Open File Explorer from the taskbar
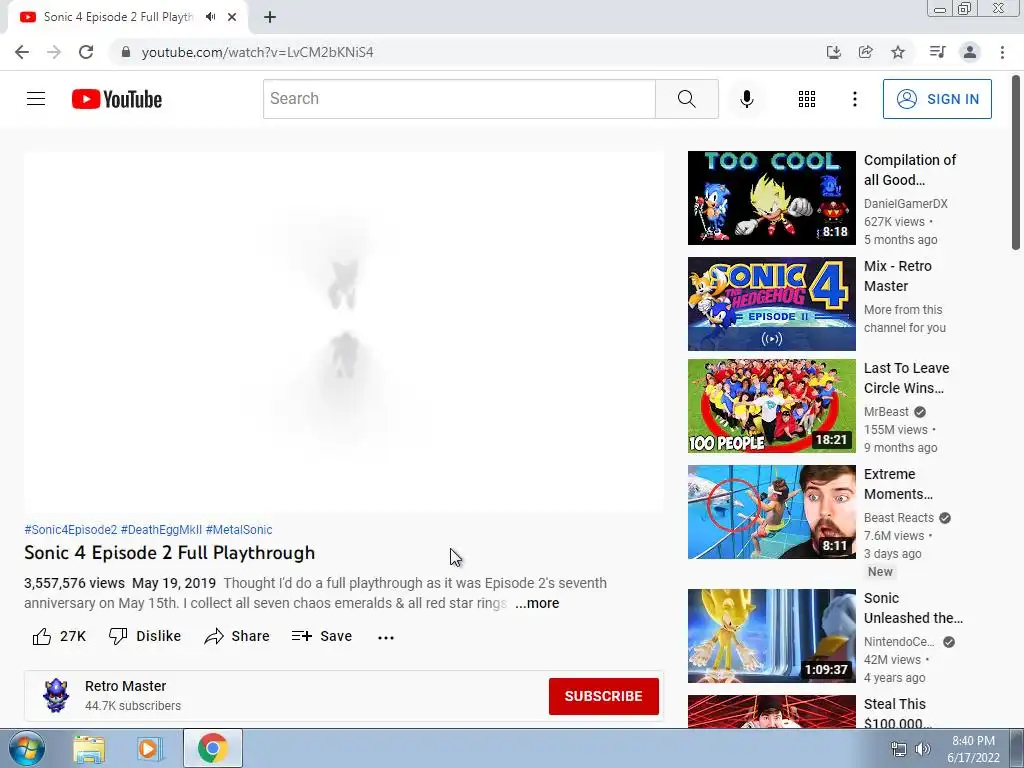1024x768 pixels. (x=89, y=748)
